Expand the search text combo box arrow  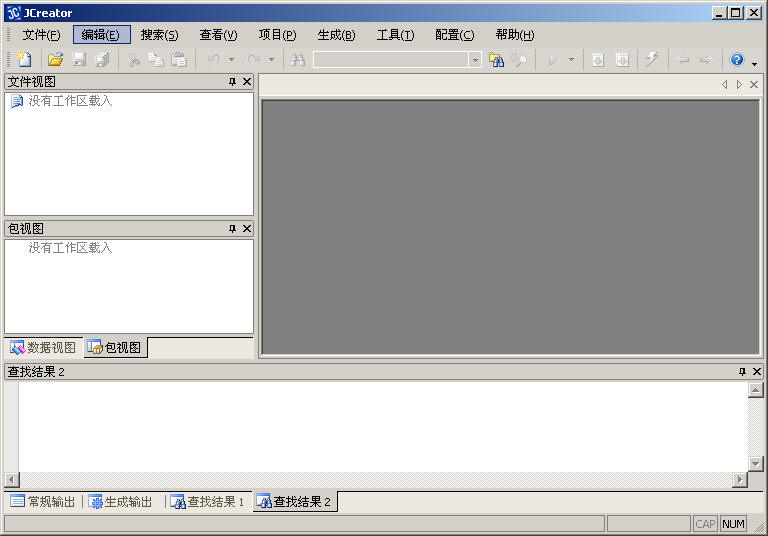(475, 60)
